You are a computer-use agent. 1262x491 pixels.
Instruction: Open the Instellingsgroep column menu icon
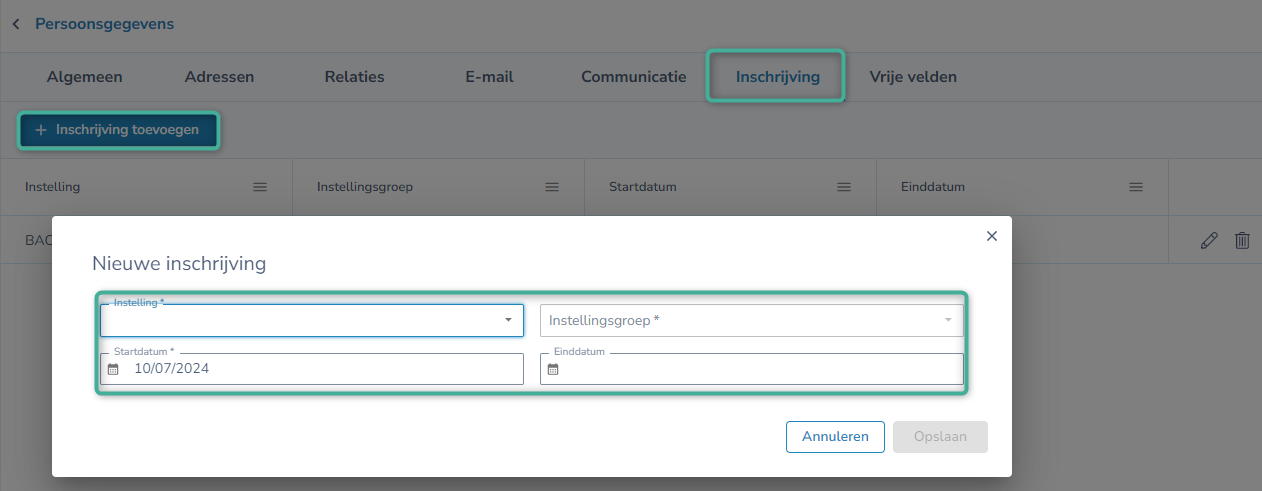coord(552,187)
